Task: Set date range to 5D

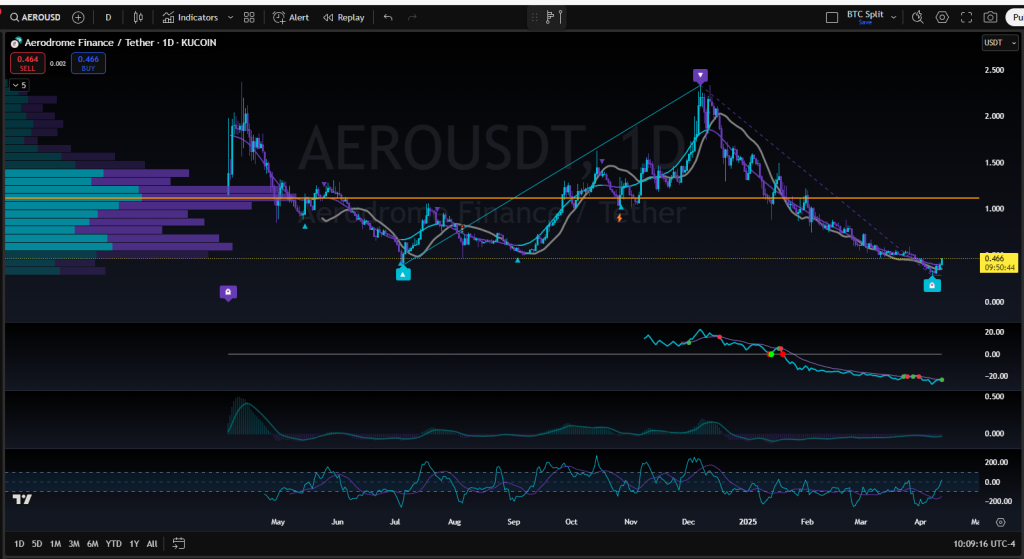Action: coord(37,543)
